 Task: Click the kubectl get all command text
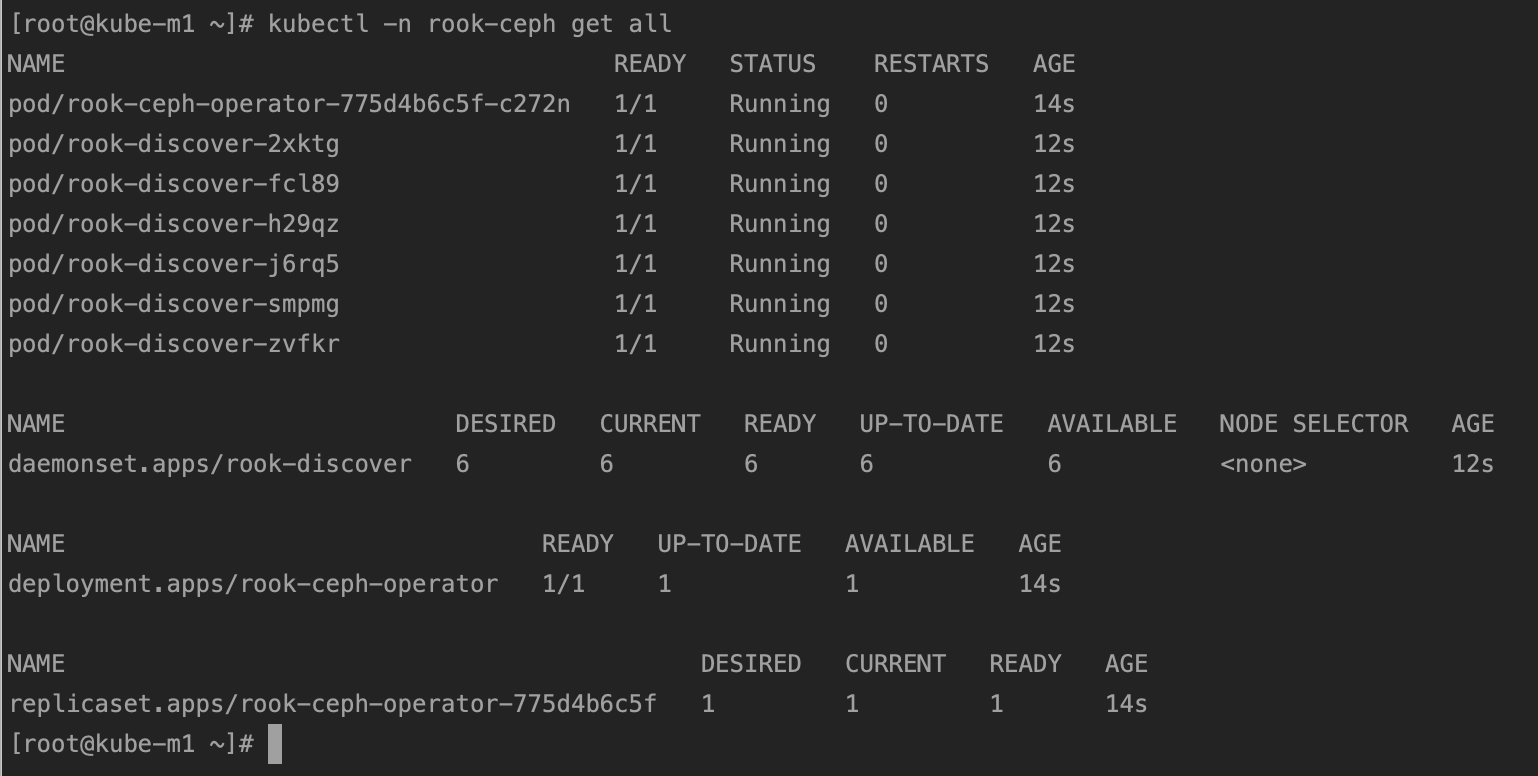[x=470, y=24]
